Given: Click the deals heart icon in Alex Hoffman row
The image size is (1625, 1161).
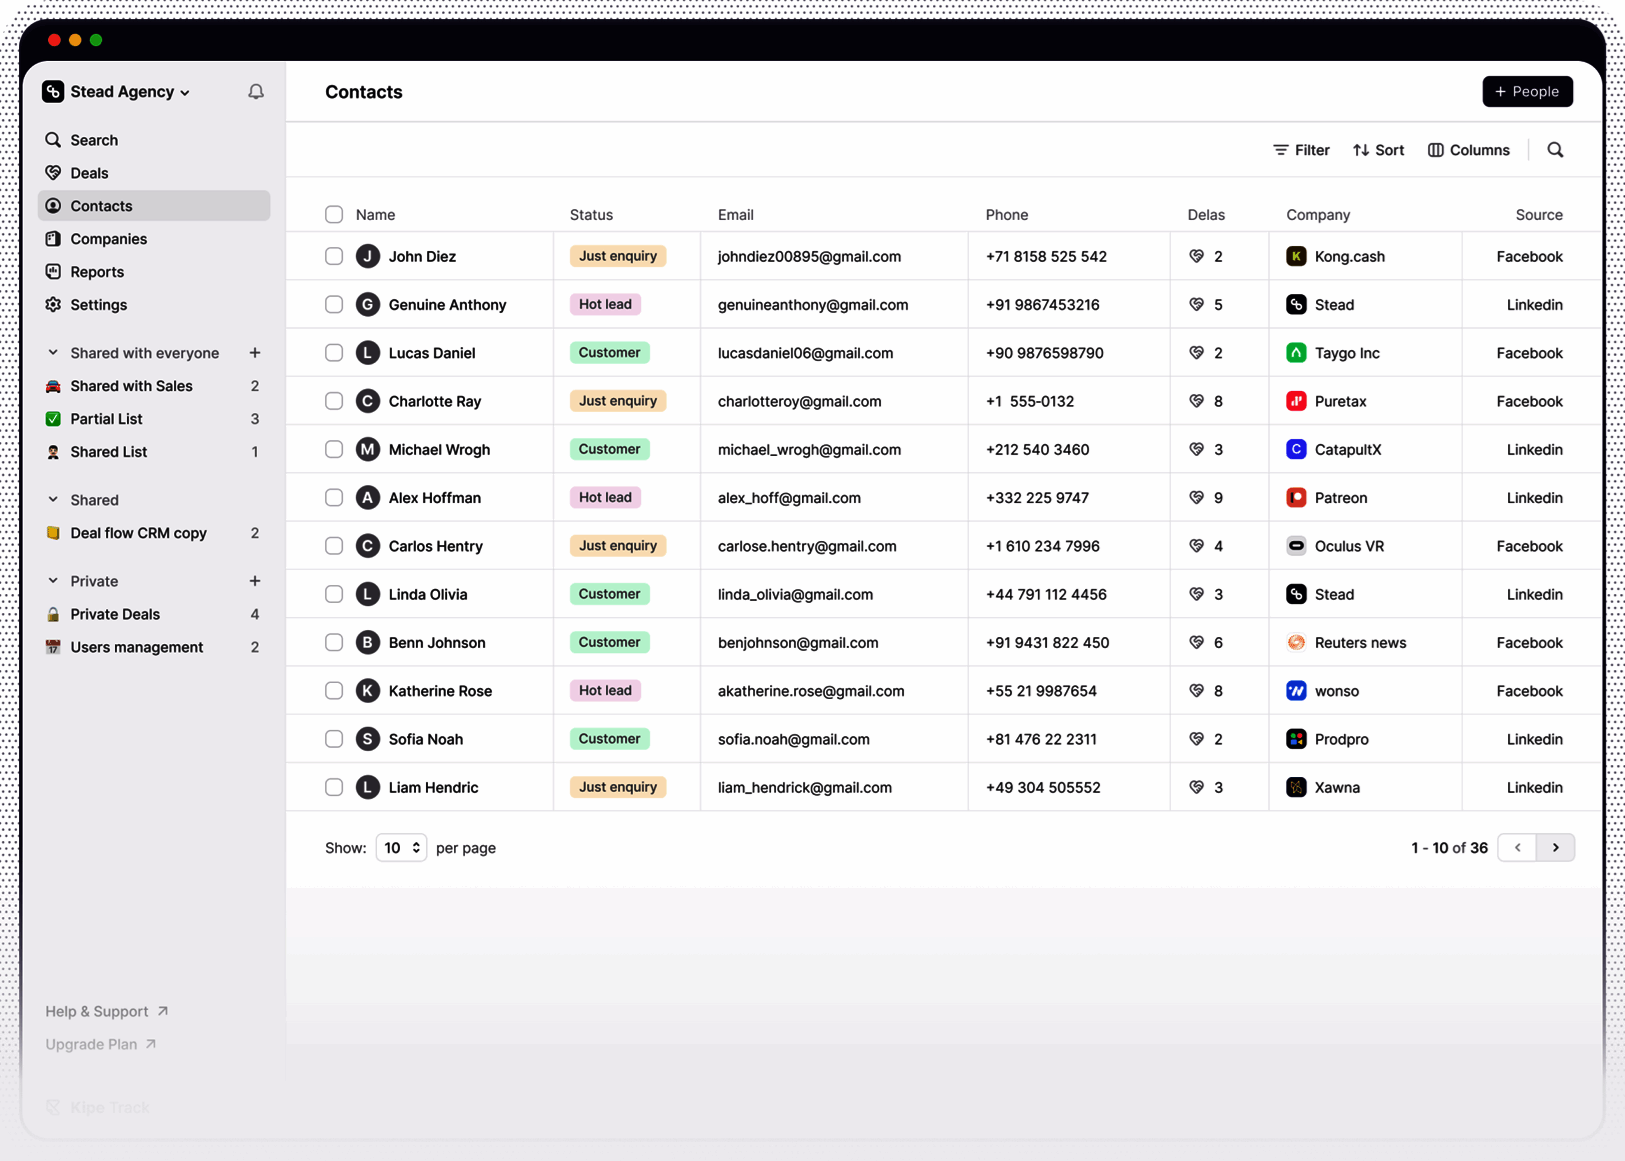Looking at the screenshot, I should [x=1196, y=497].
